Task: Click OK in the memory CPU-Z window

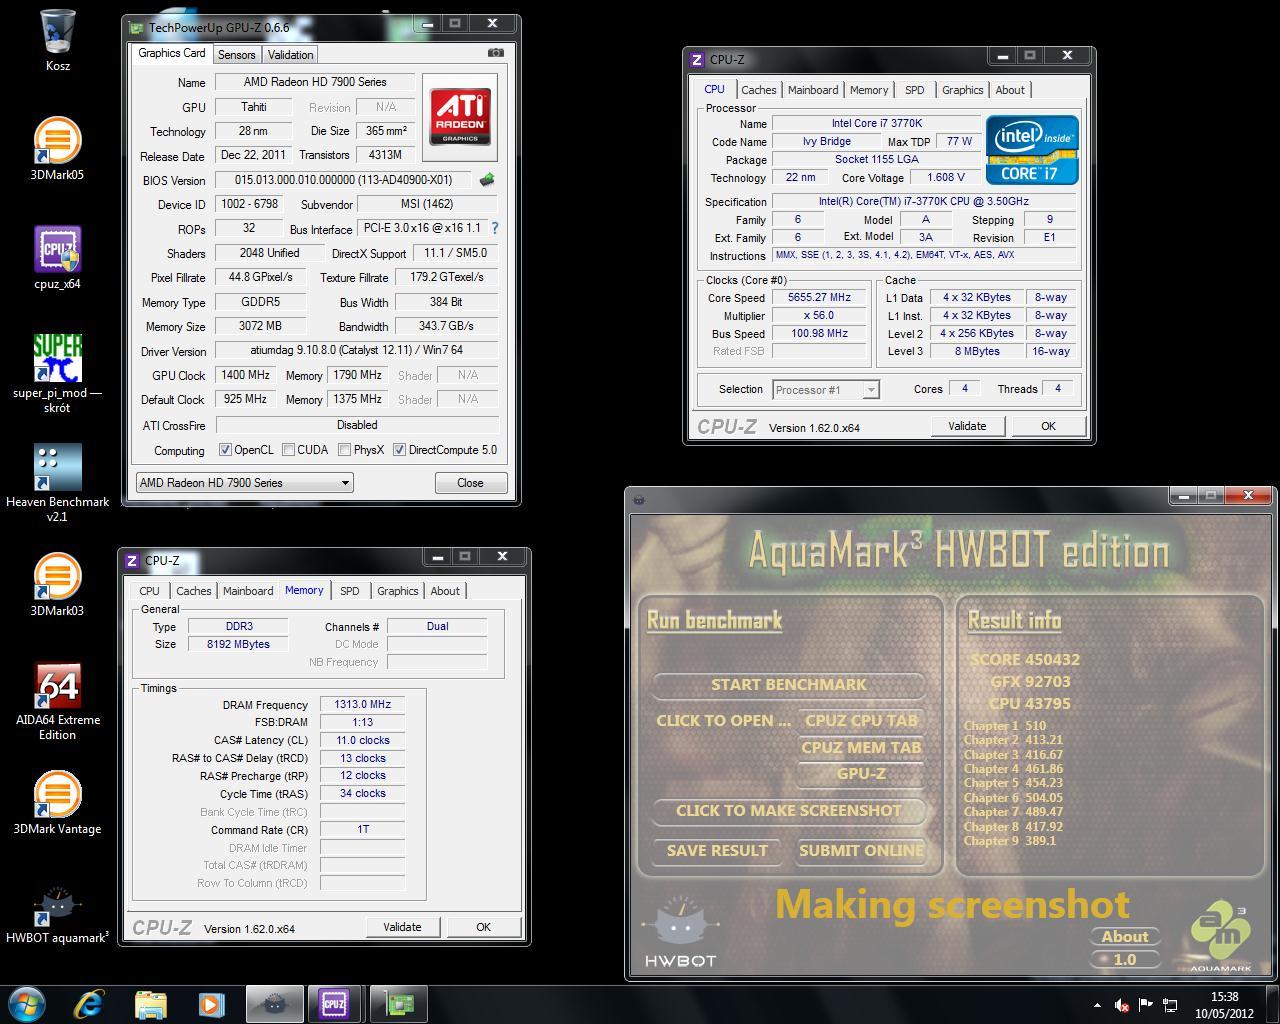Action: tap(483, 927)
